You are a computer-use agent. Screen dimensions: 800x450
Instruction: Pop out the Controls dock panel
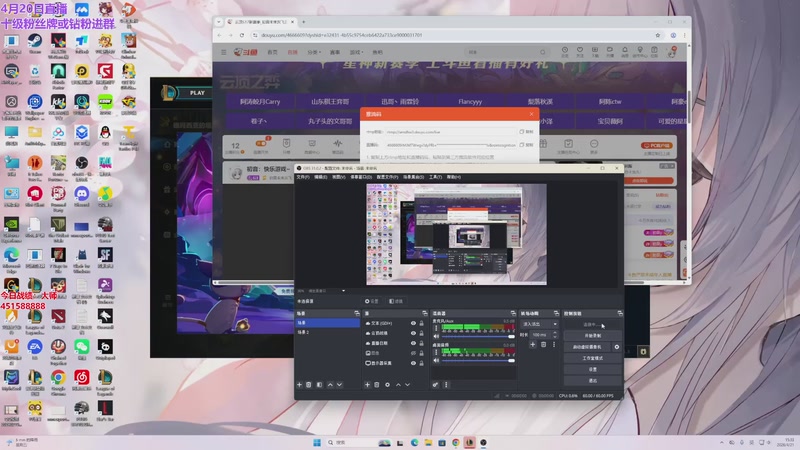[x=620, y=313]
